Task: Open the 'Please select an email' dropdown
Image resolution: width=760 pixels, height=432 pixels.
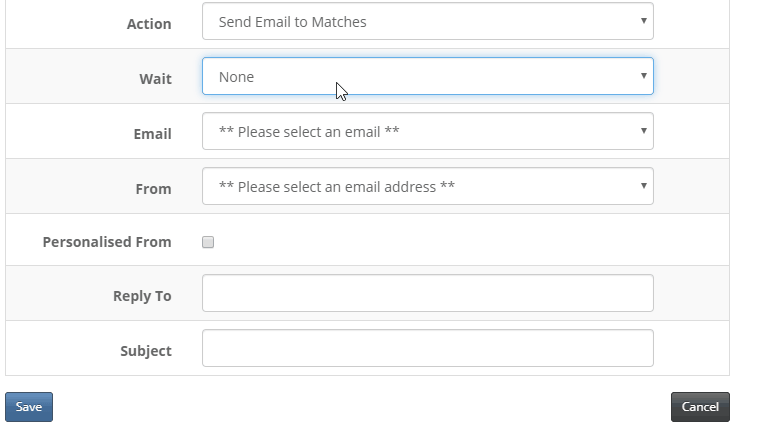Action: point(428,131)
